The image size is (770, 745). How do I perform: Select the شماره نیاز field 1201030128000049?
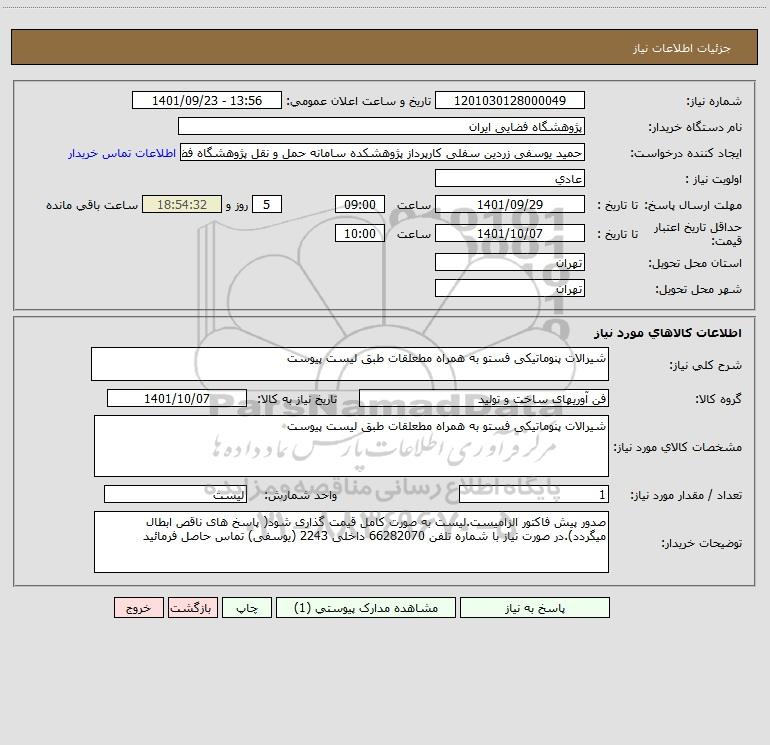point(510,100)
